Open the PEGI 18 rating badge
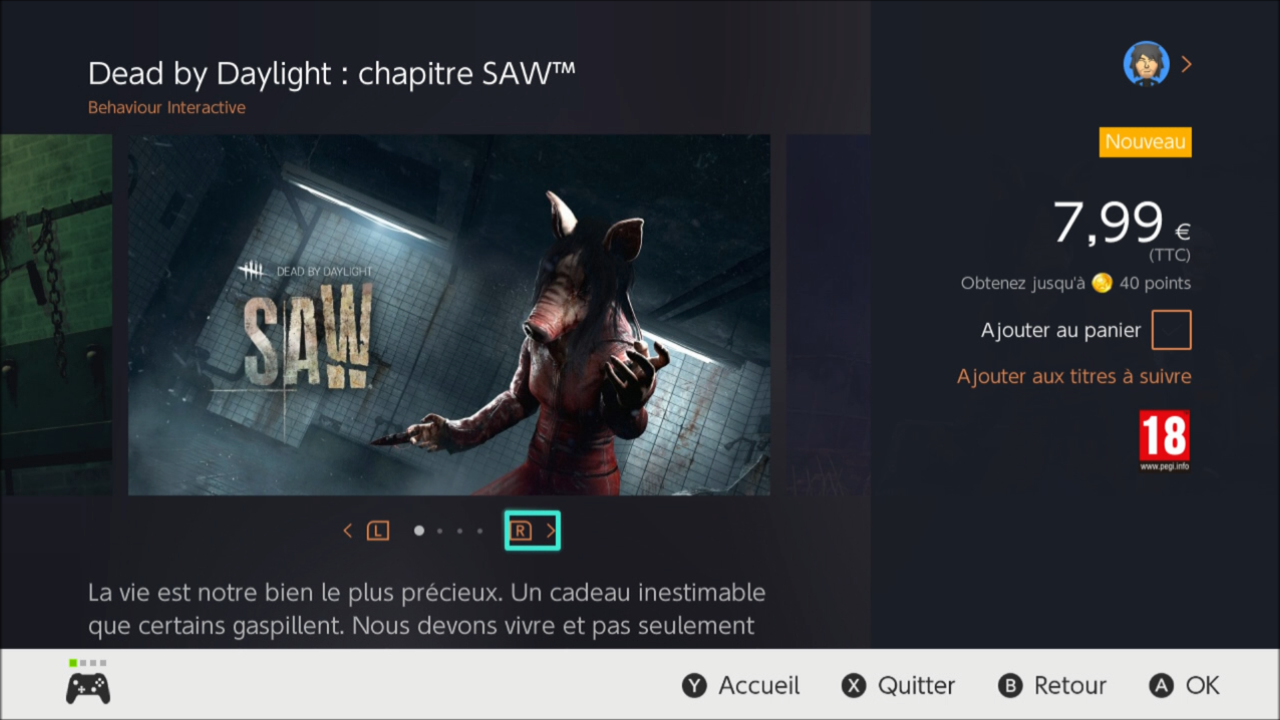 pos(1165,440)
